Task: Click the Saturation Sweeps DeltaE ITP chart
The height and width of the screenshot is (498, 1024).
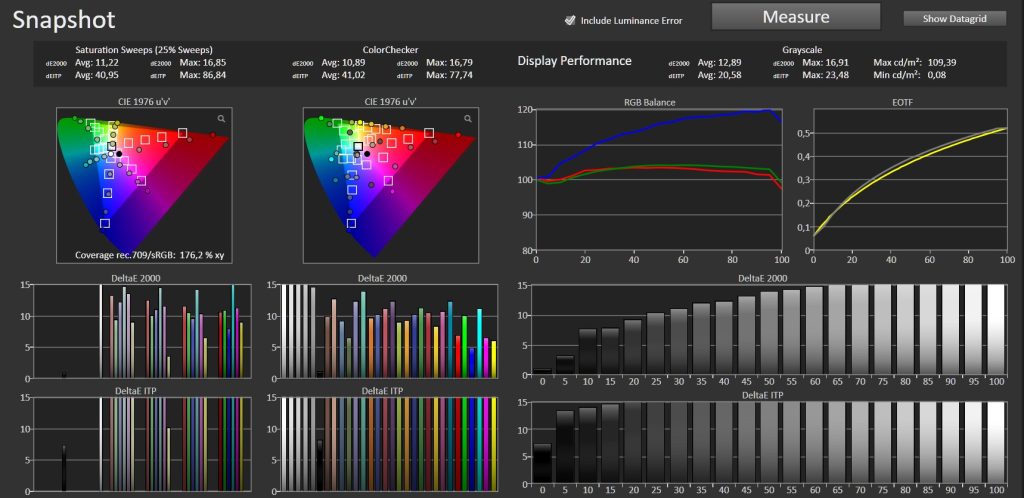Action: (x=141, y=444)
